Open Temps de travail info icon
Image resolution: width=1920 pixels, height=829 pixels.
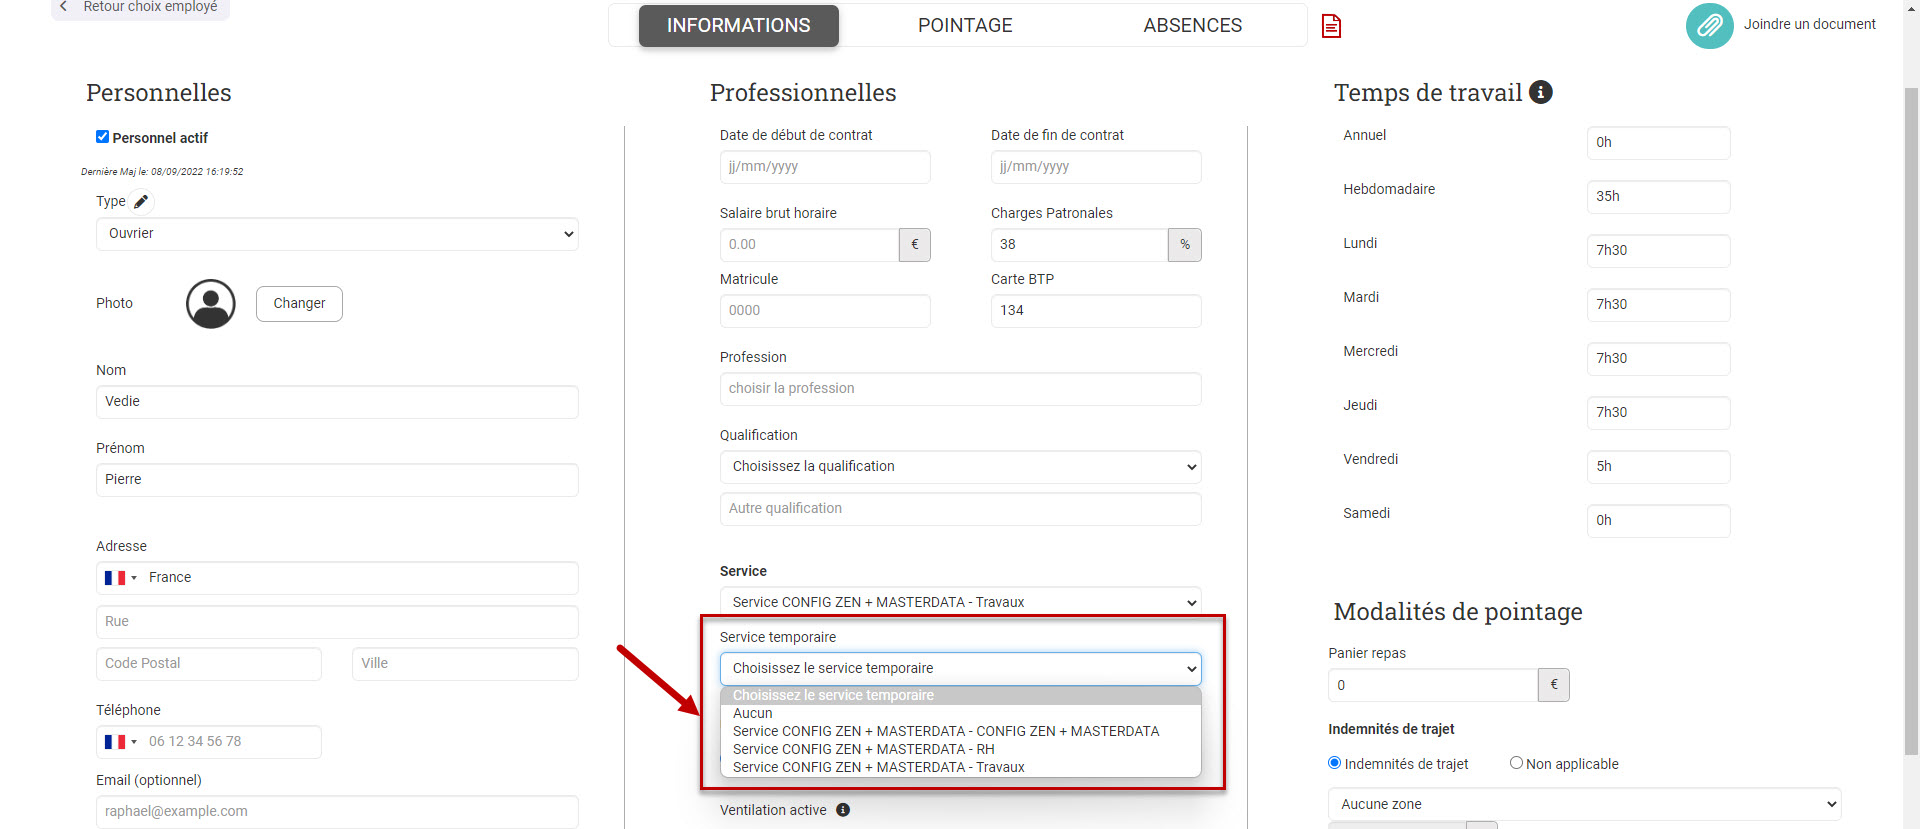point(1541,92)
